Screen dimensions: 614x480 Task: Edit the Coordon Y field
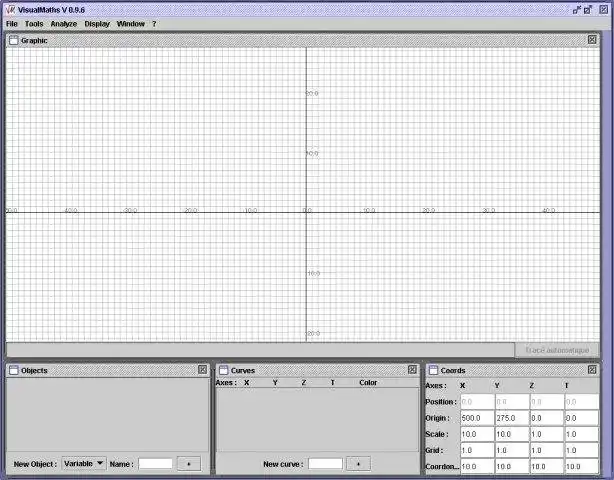512,466
